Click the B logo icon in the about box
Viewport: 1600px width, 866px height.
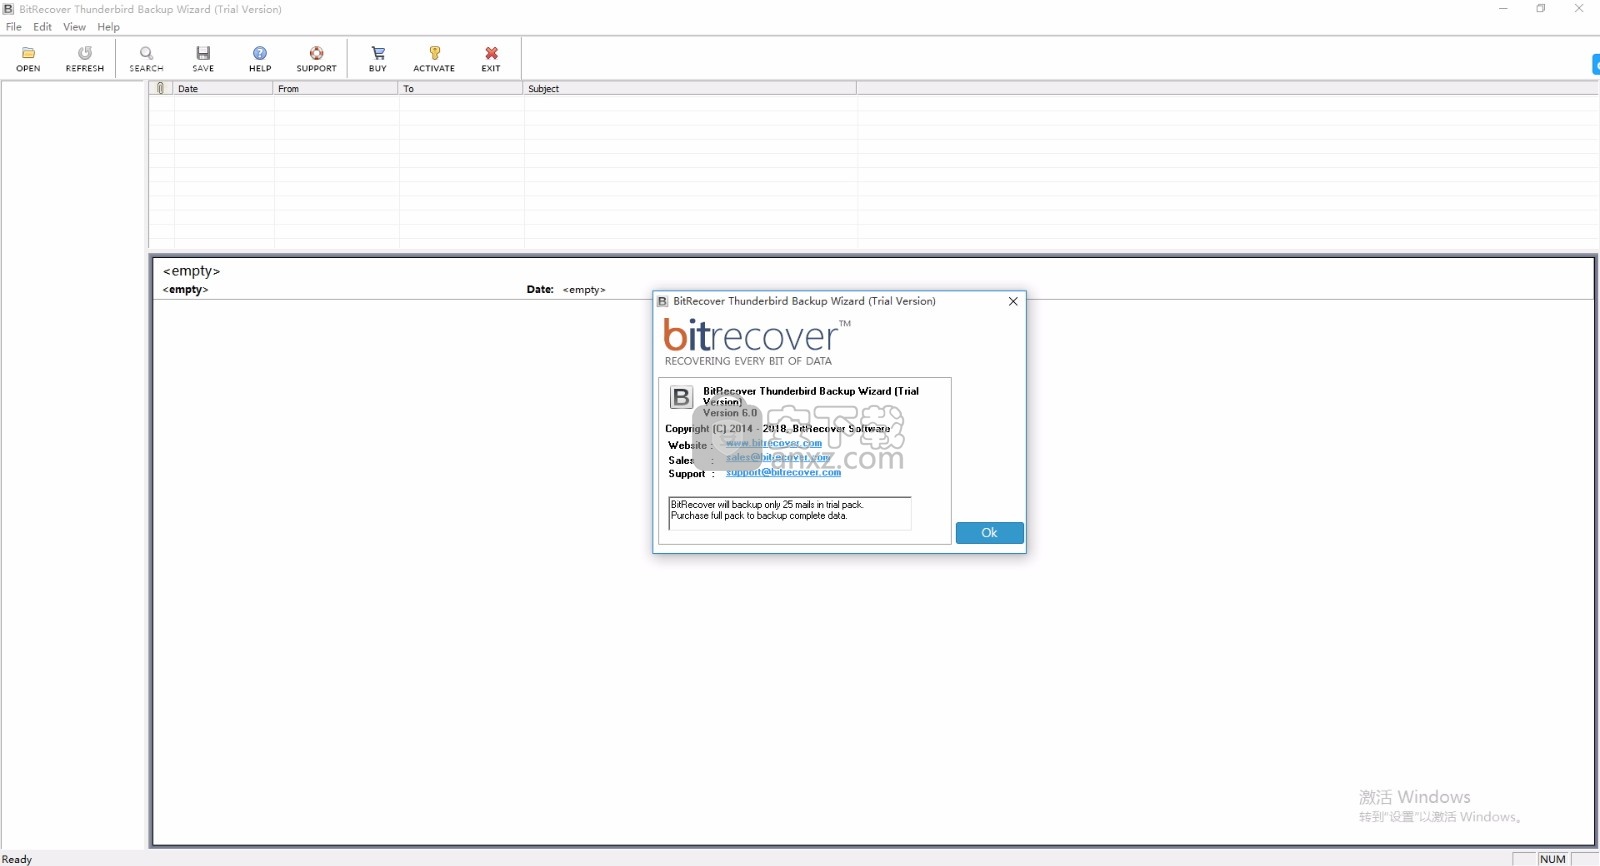(681, 397)
